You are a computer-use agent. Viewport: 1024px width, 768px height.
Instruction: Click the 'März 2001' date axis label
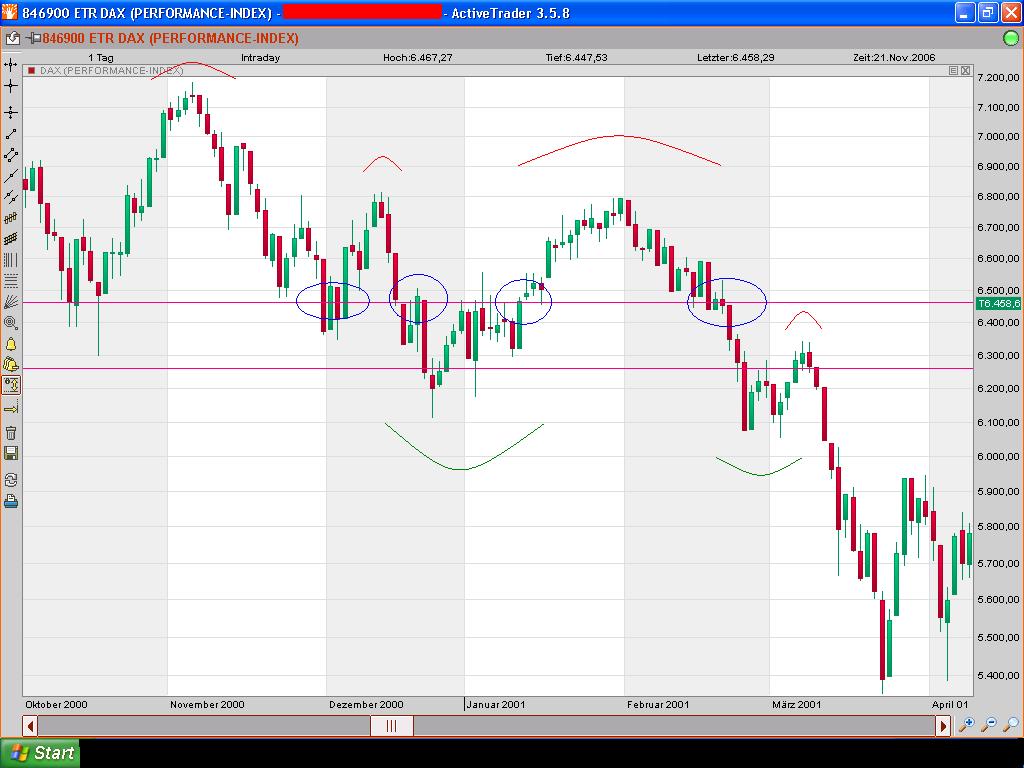pos(797,705)
